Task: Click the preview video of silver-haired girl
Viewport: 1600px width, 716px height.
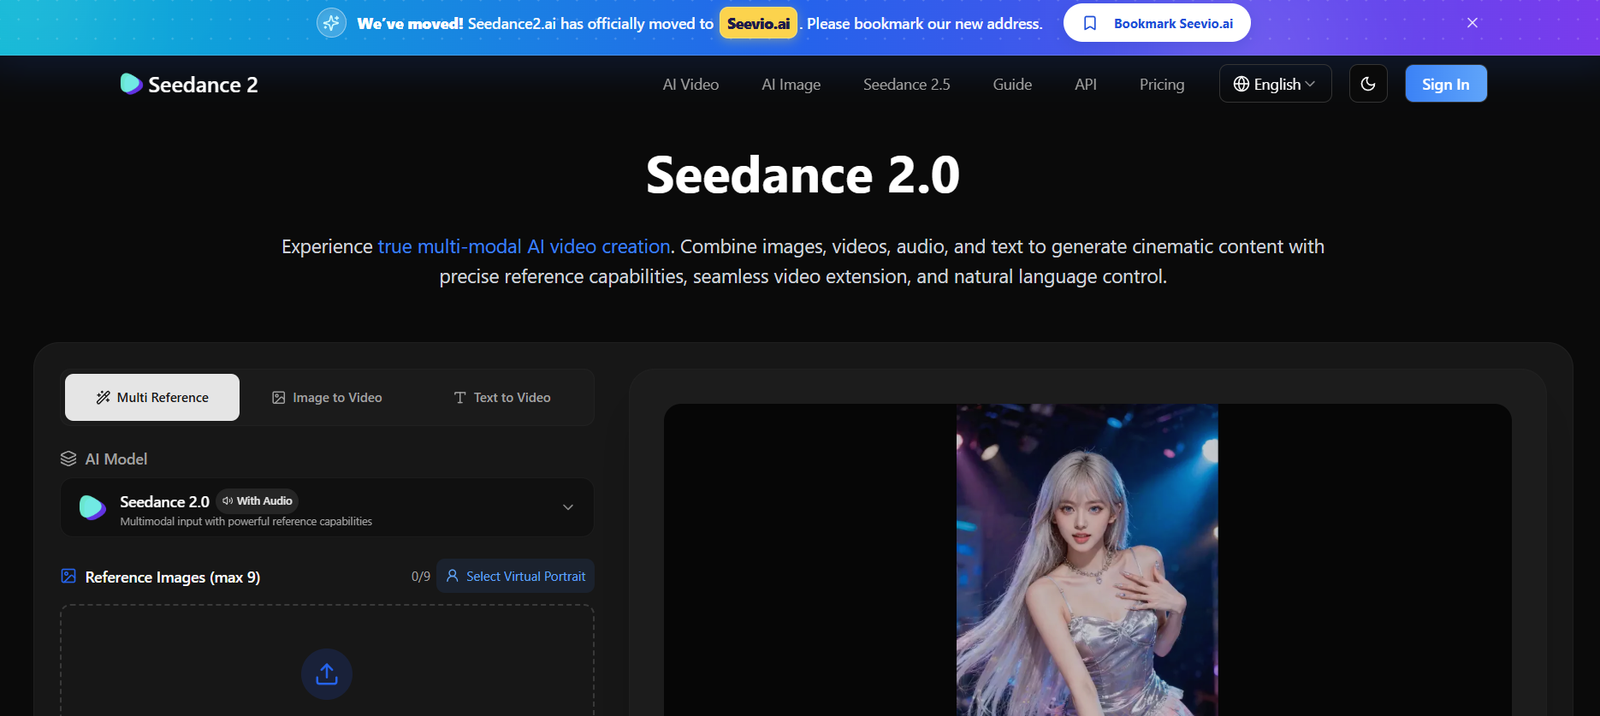Action: [1087, 560]
